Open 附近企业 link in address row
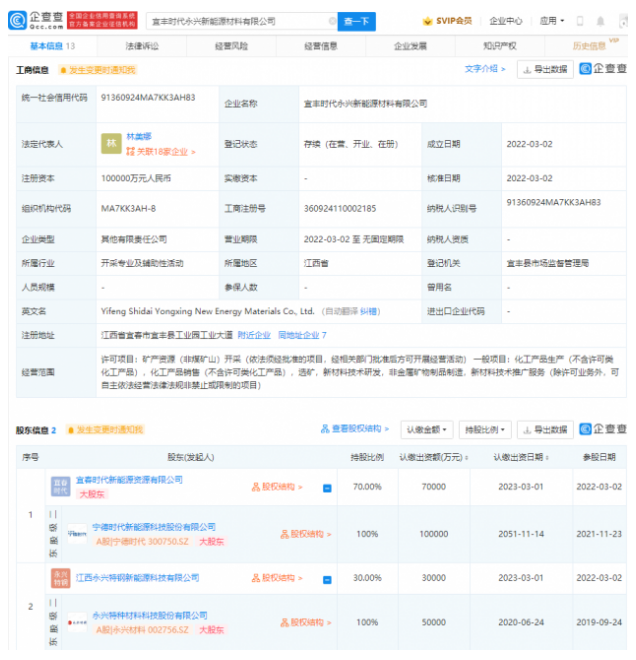Image resolution: width=636 pixels, height=660 pixels. click(x=254, y=335)
